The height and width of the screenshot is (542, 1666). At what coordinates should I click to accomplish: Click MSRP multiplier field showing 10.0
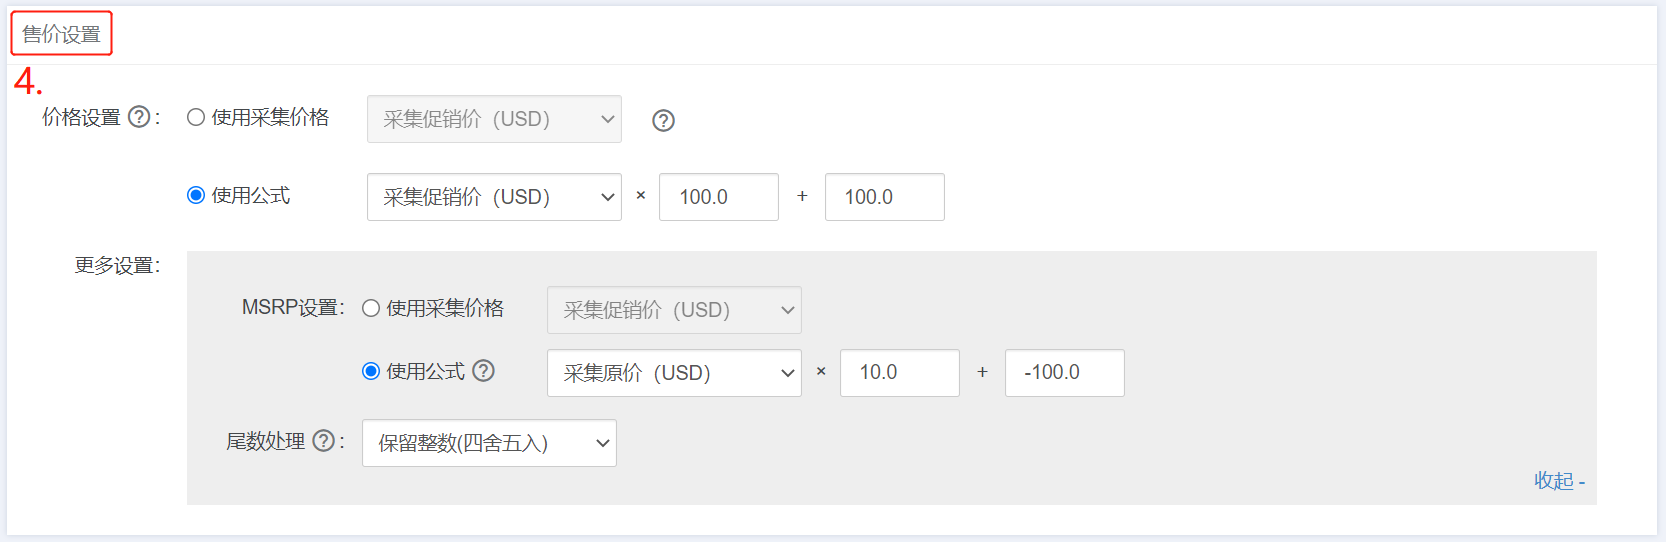pyautogui.click(x=900, y=373)
